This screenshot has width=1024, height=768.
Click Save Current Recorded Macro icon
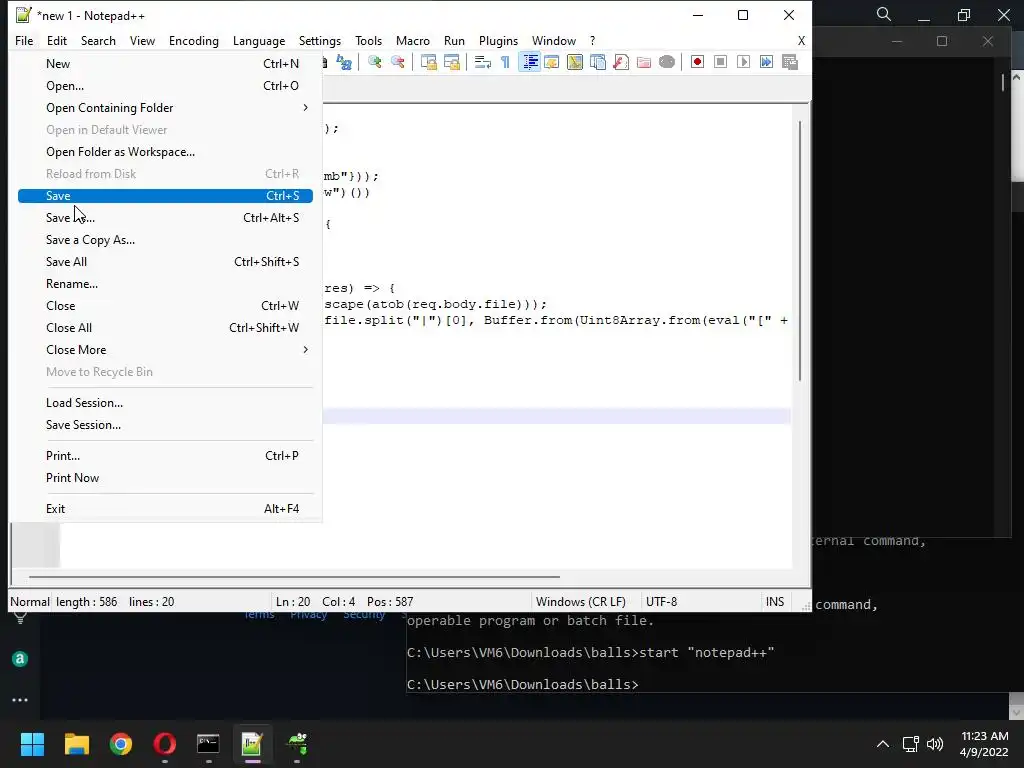[790, 62]
